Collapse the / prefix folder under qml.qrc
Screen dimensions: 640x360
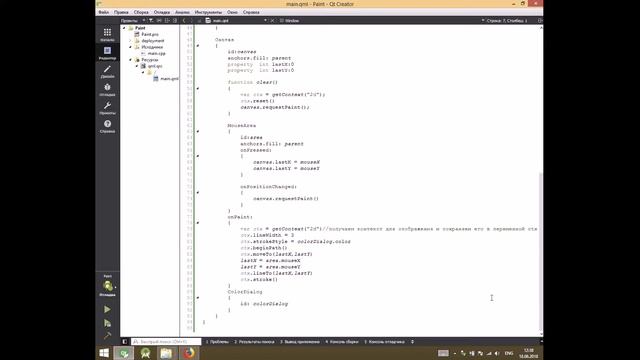143,72
